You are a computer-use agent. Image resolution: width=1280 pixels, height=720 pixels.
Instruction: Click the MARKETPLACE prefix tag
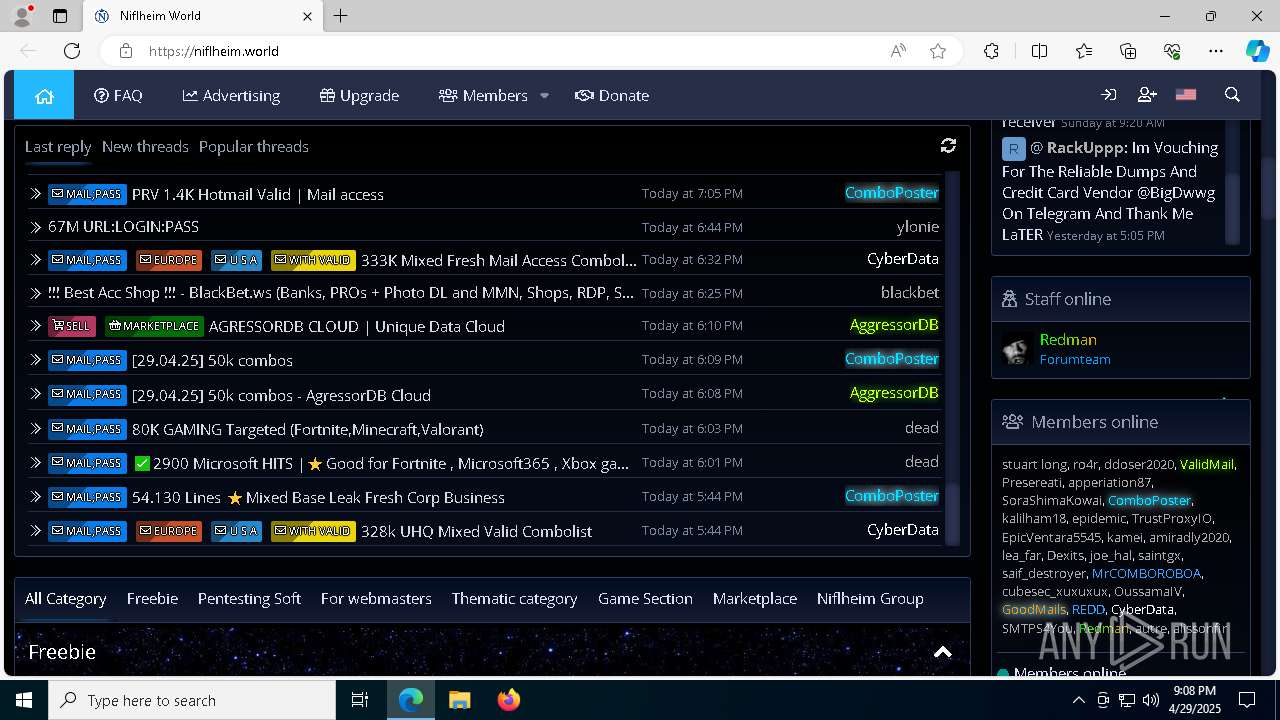click(155, 326)
